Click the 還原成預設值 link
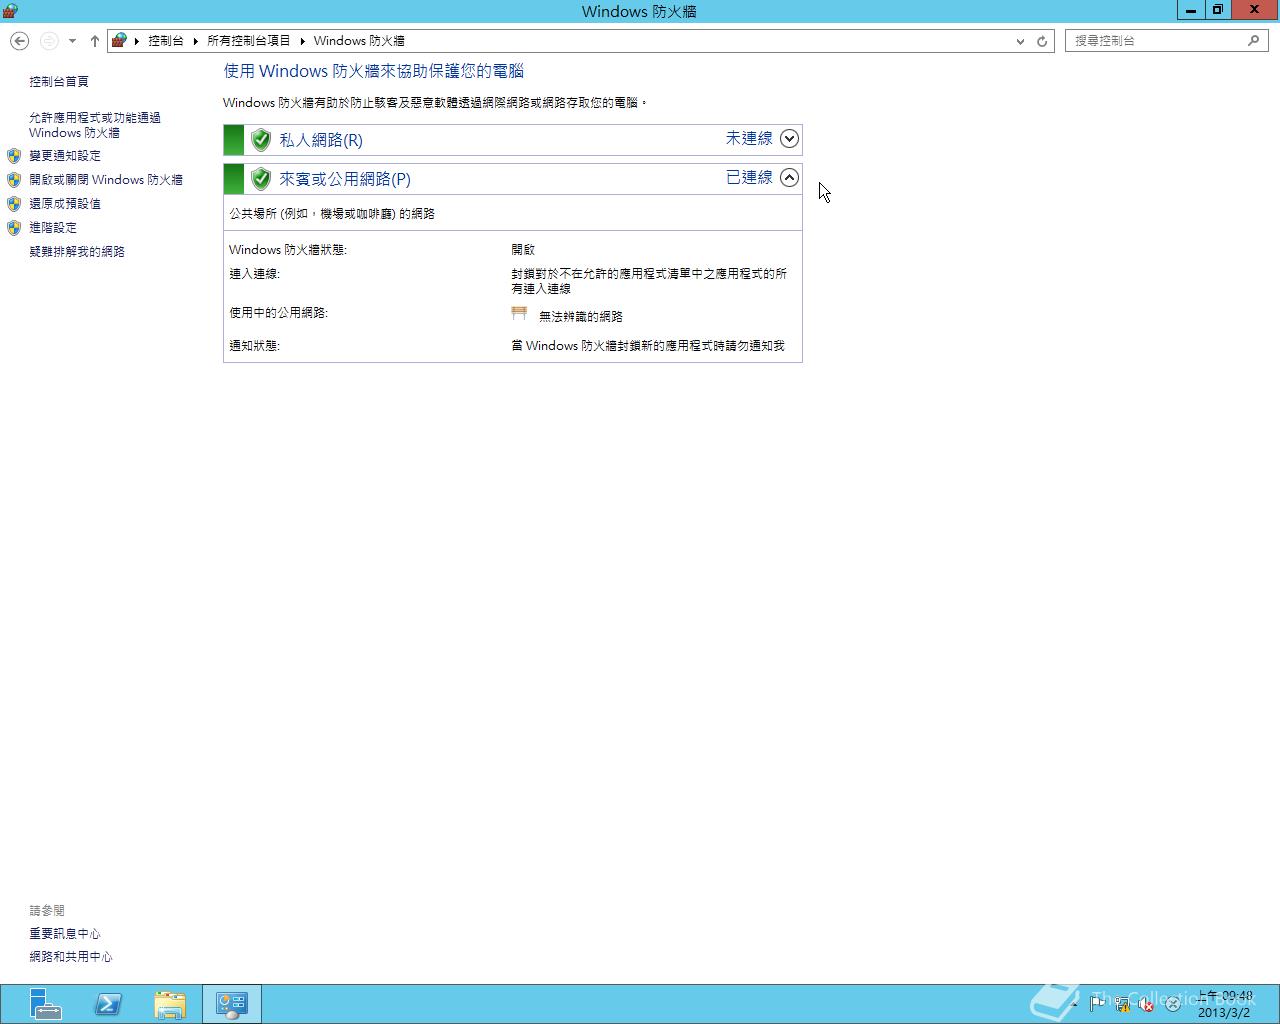 65,204
